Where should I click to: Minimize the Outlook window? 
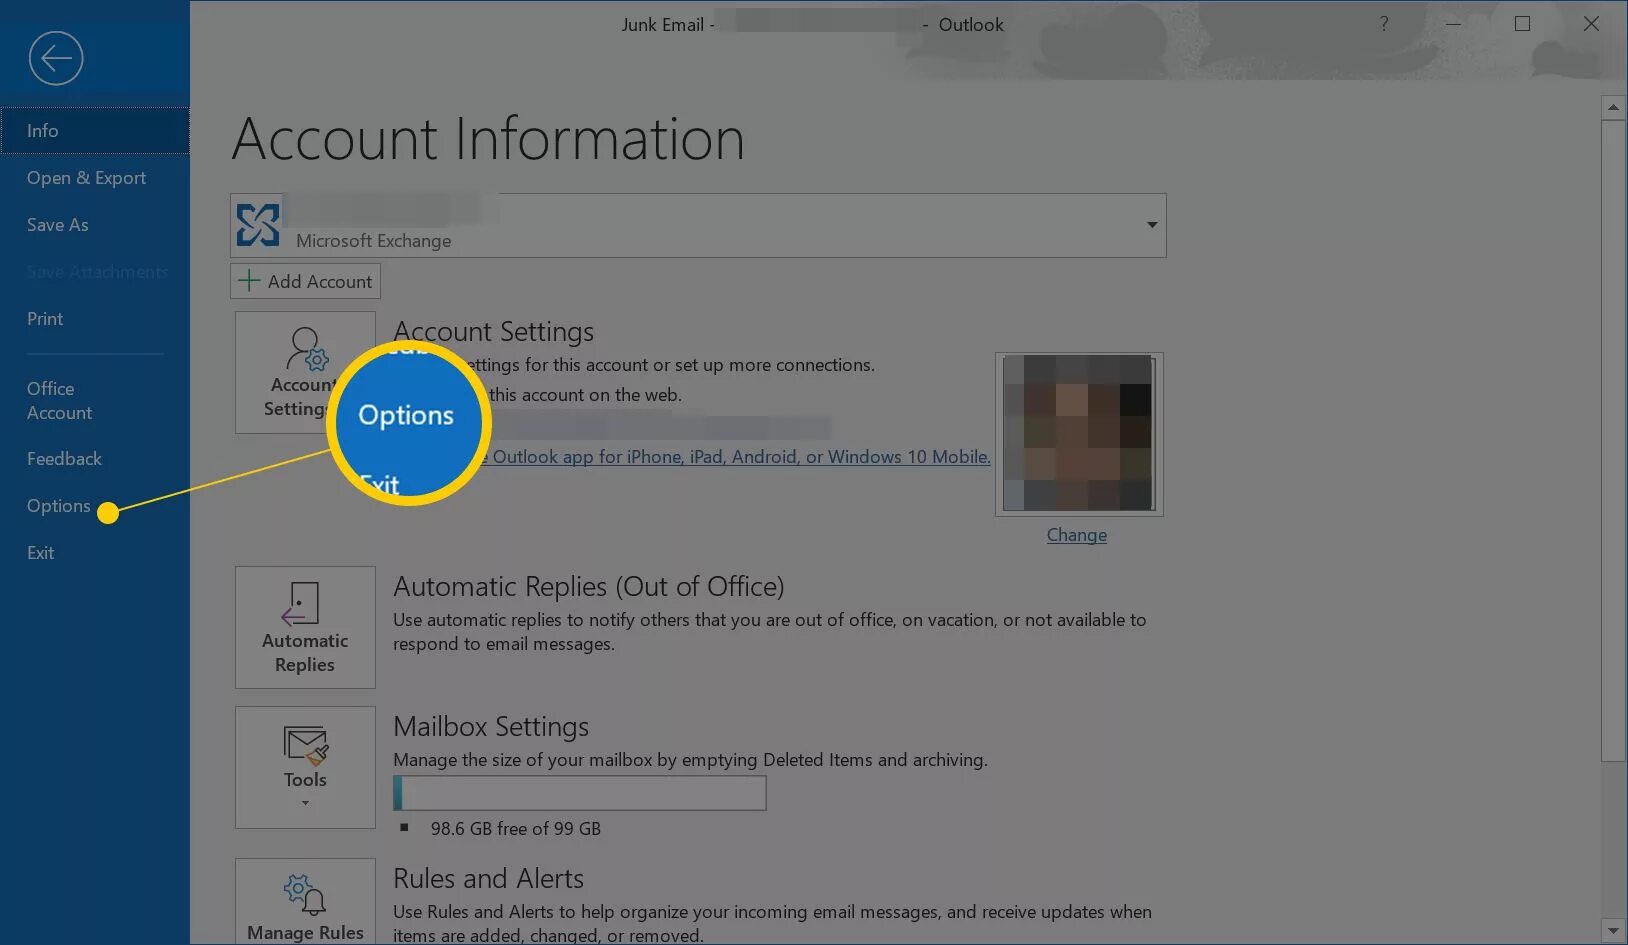1453,24
